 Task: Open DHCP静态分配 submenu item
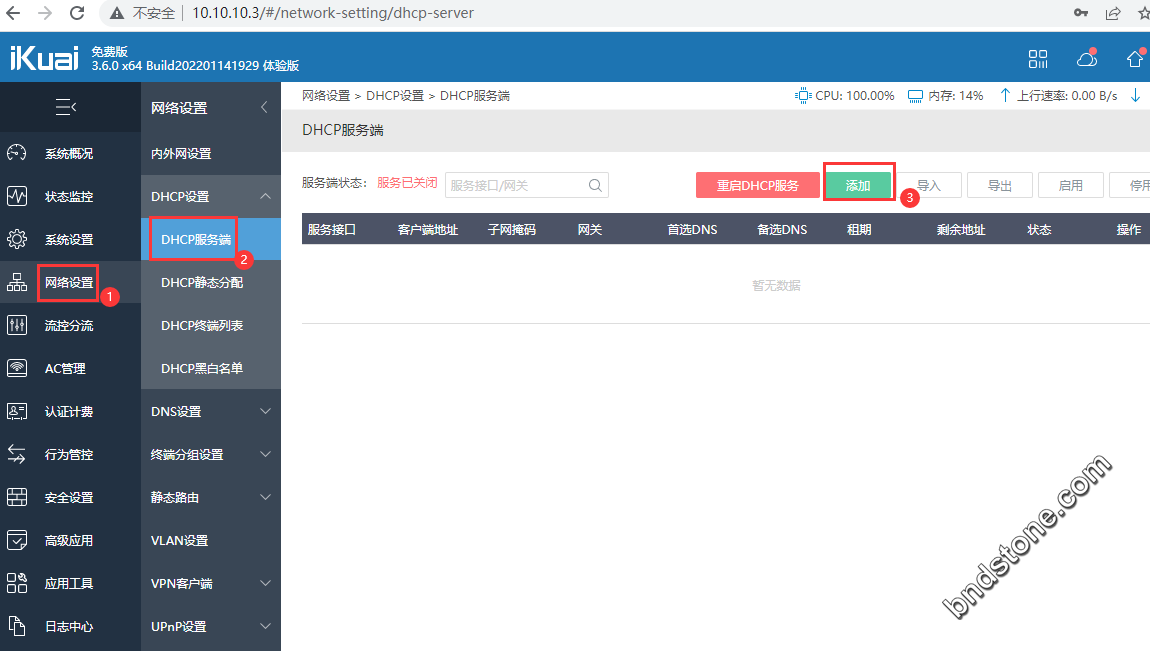202,282
